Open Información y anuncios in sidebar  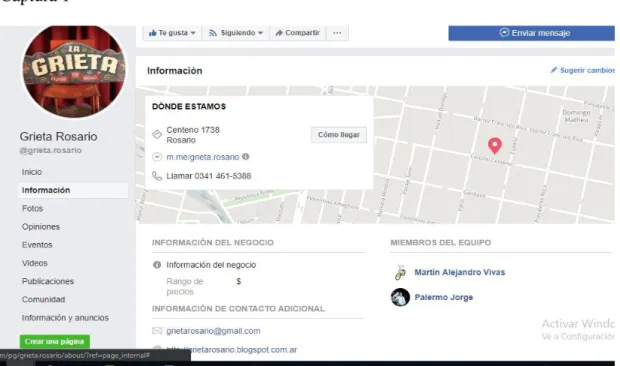click(x=65, y=318)
